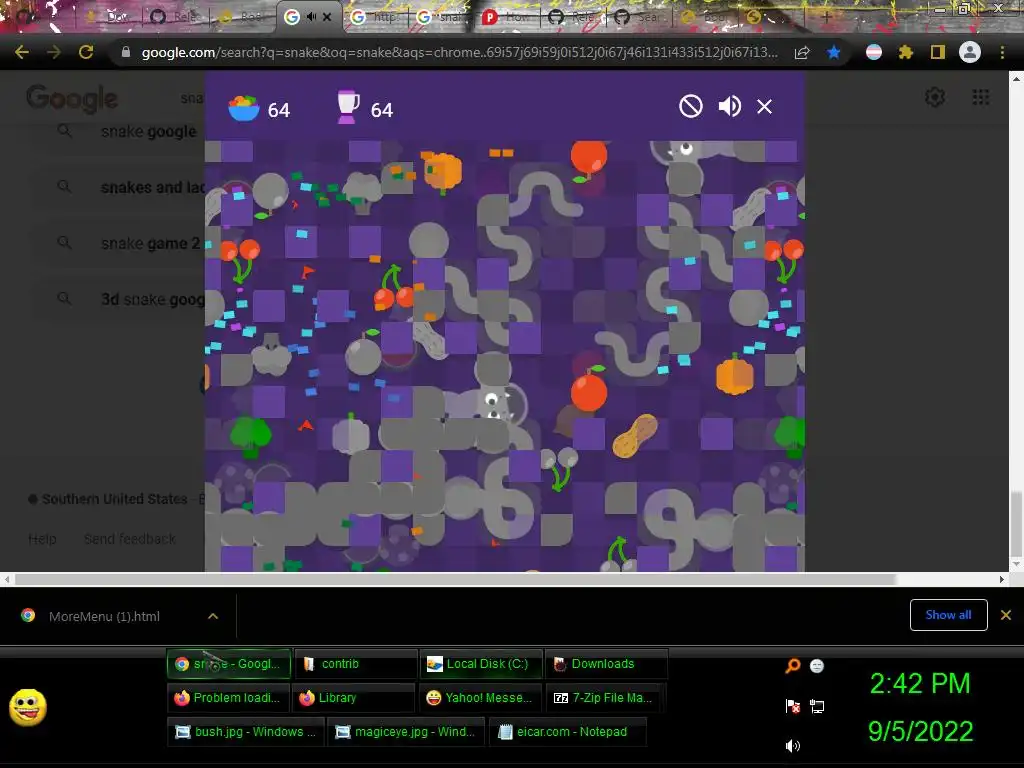Viewport: 1024px width, 768px height.
Task: Open the Google apps grid
Action: point(980,97)
